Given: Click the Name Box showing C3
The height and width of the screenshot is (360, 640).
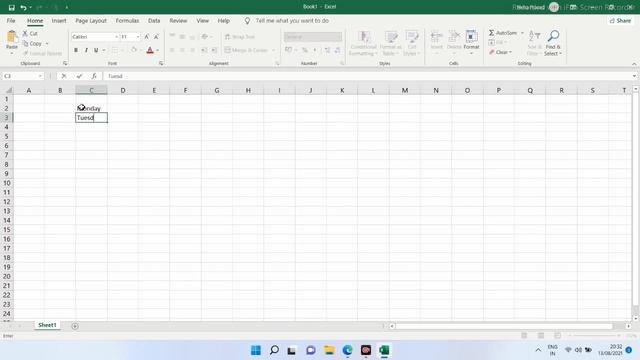Looking at the screenshot, I should [x=23, y=76].
